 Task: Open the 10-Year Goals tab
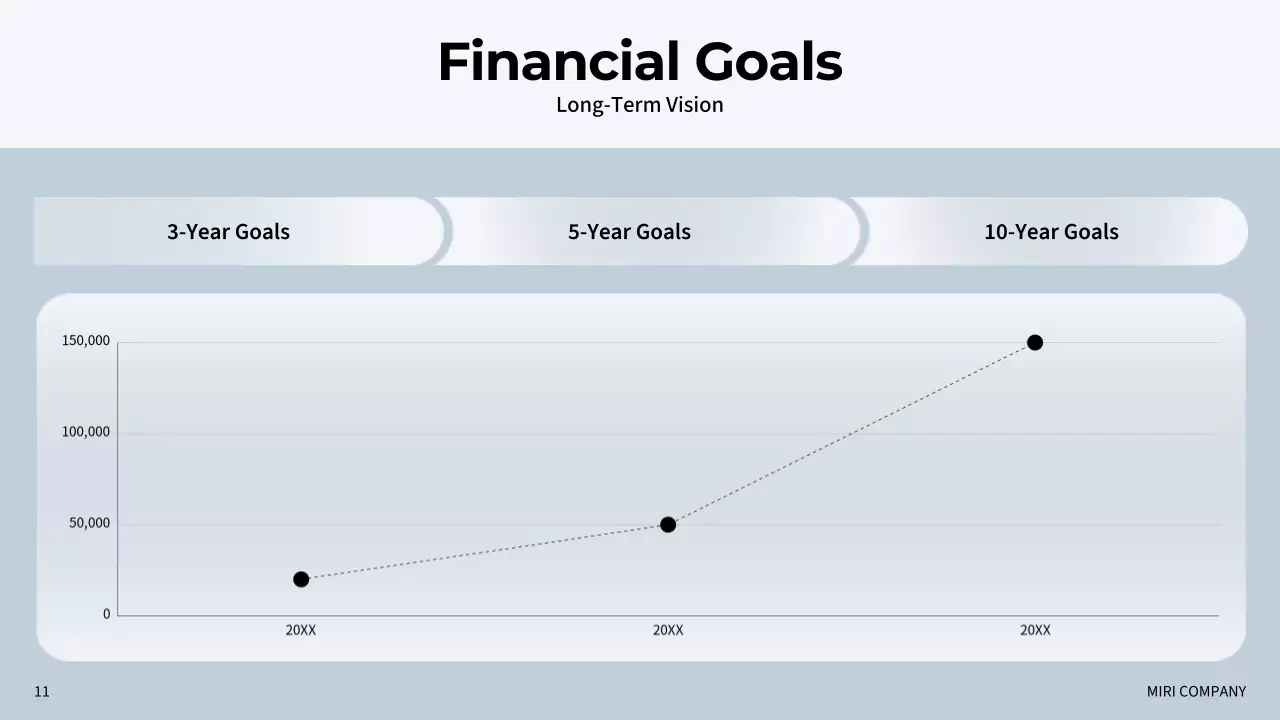pos(1051,232)
